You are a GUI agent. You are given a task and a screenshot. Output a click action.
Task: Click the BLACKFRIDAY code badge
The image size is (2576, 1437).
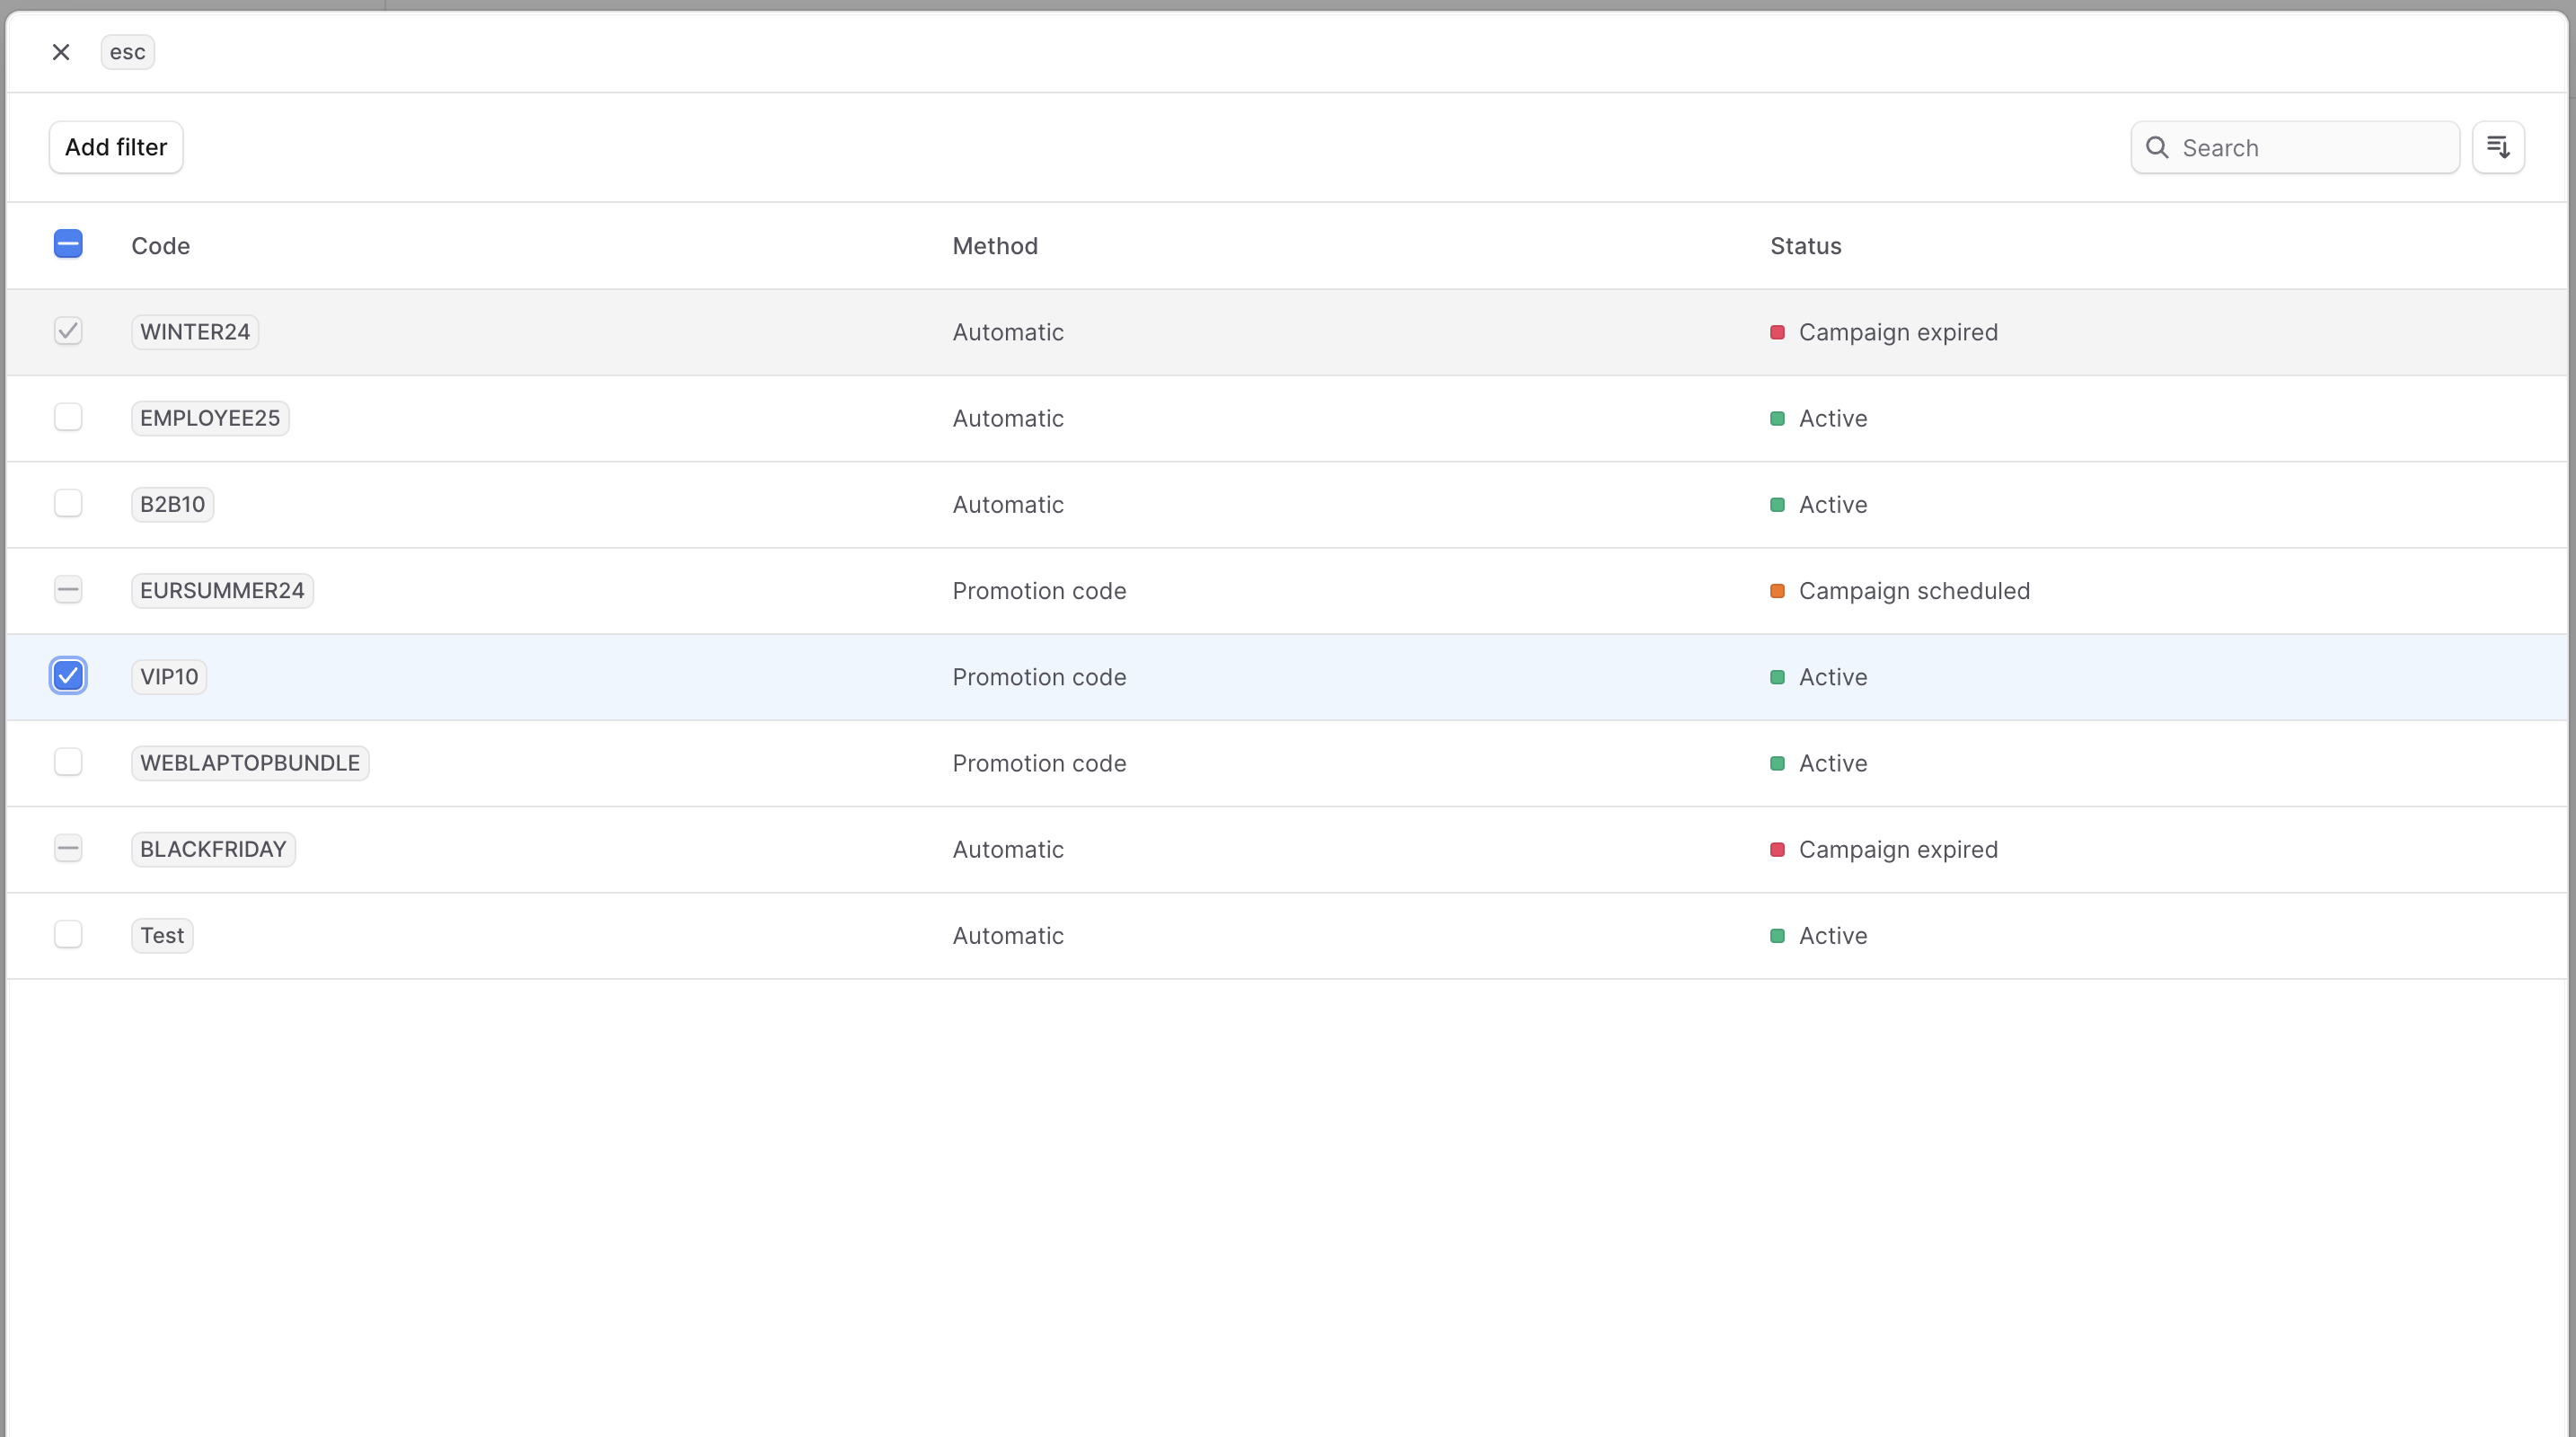[213, 849]
